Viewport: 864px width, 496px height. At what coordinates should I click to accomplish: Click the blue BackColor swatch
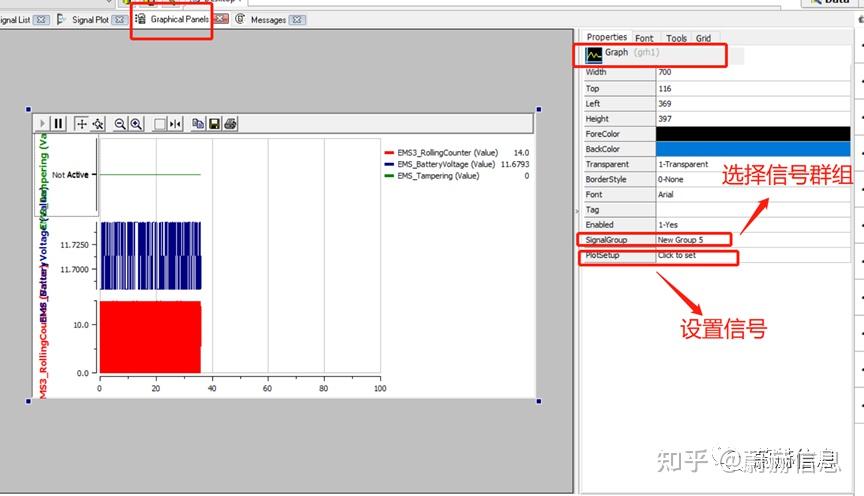coord(753,149)
